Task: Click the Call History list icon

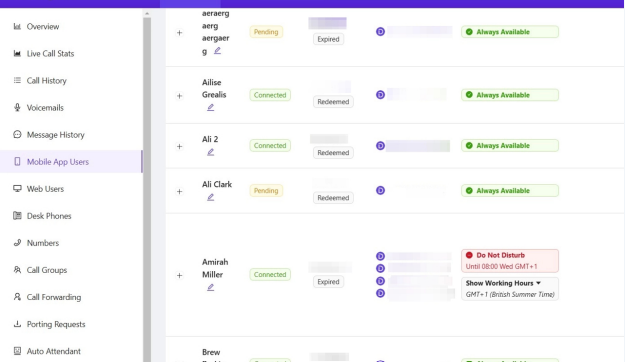Action: (17, 80)
